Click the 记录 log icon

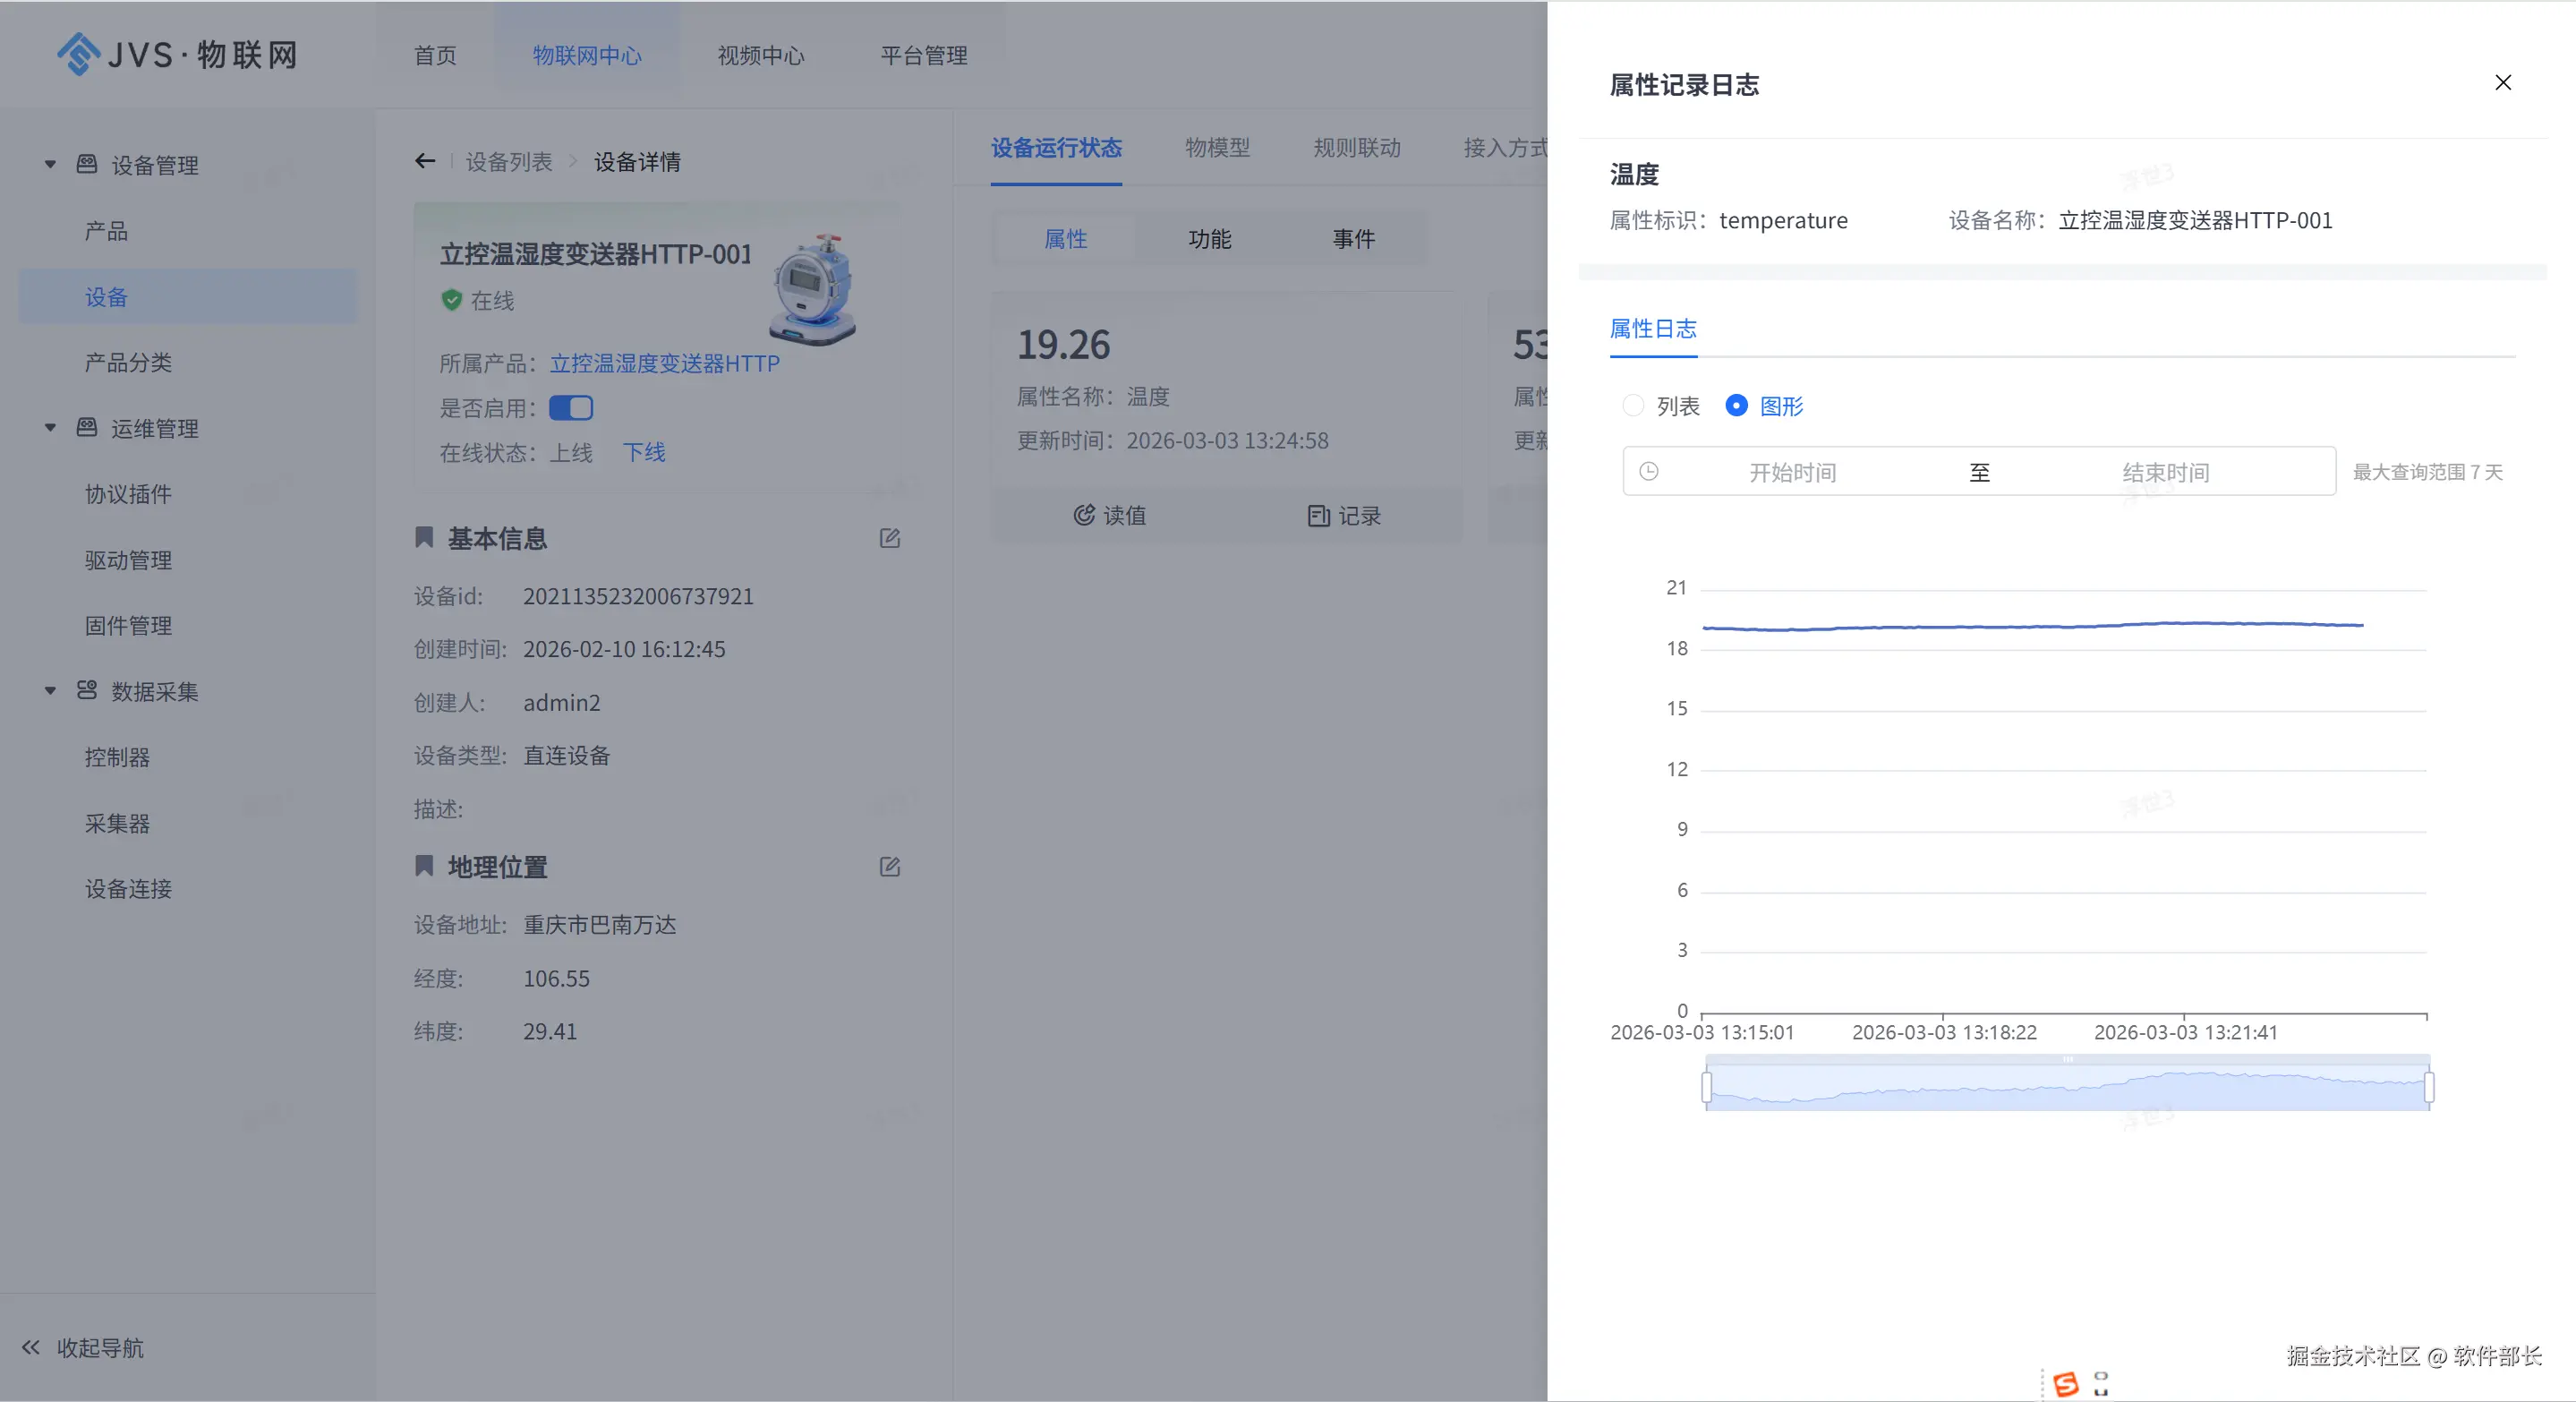[1318, 516]
